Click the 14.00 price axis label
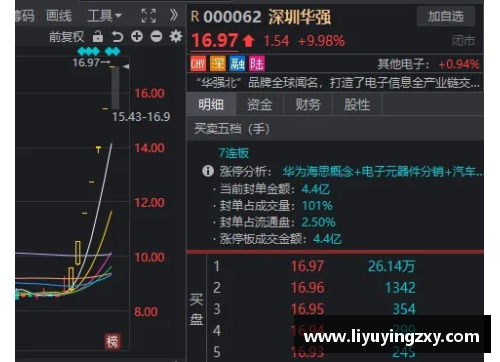 (149, 148)
